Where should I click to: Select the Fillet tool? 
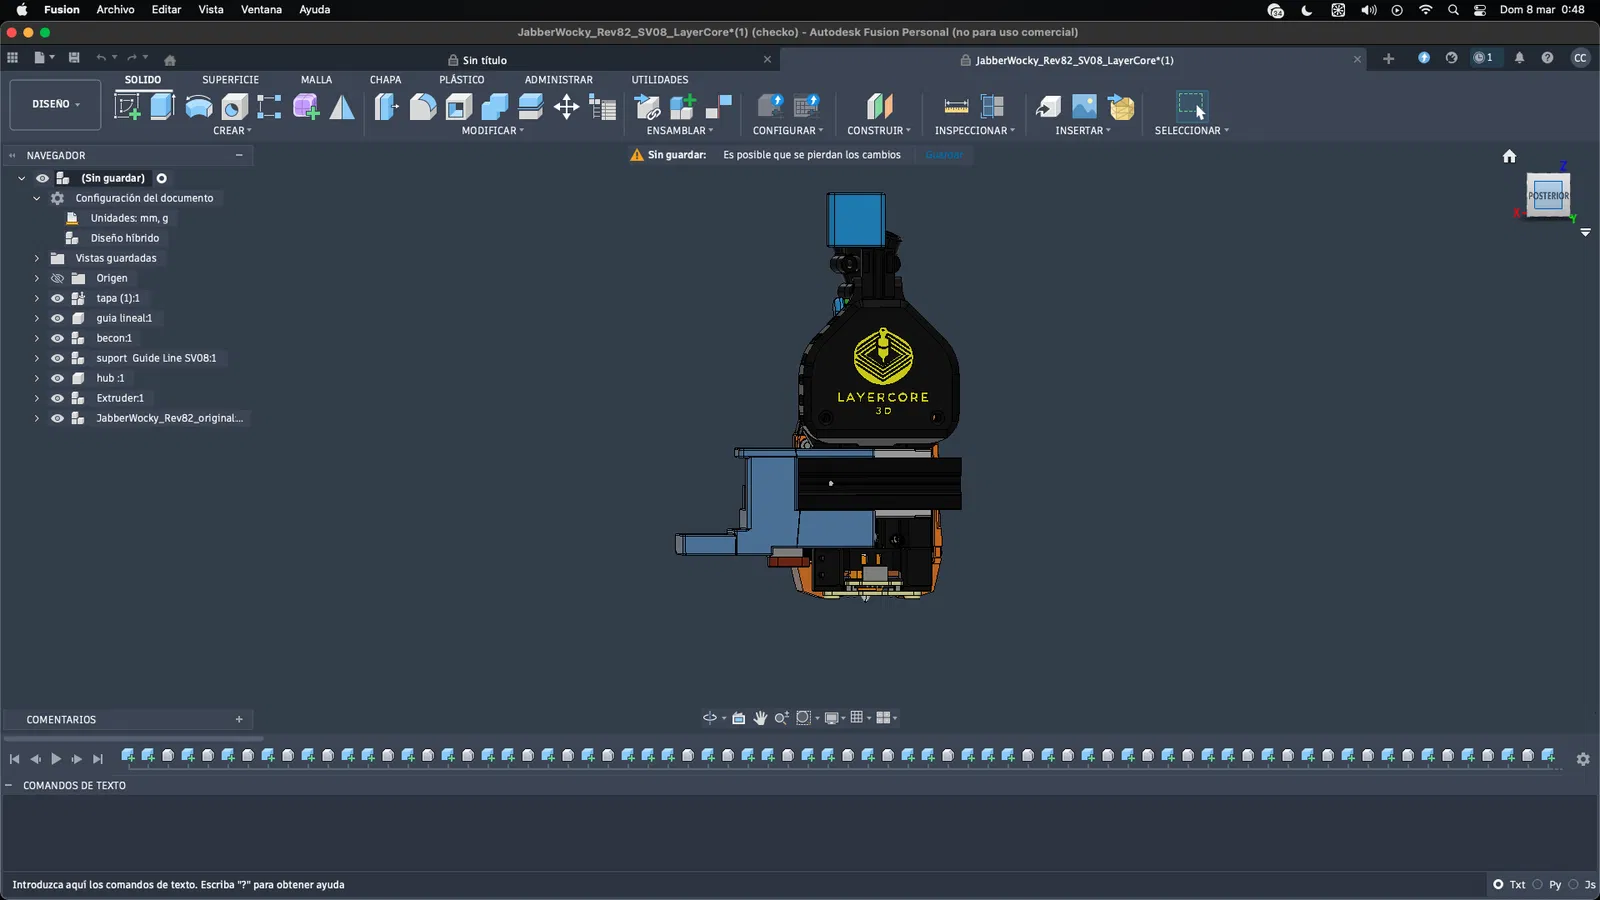point(422,106)
